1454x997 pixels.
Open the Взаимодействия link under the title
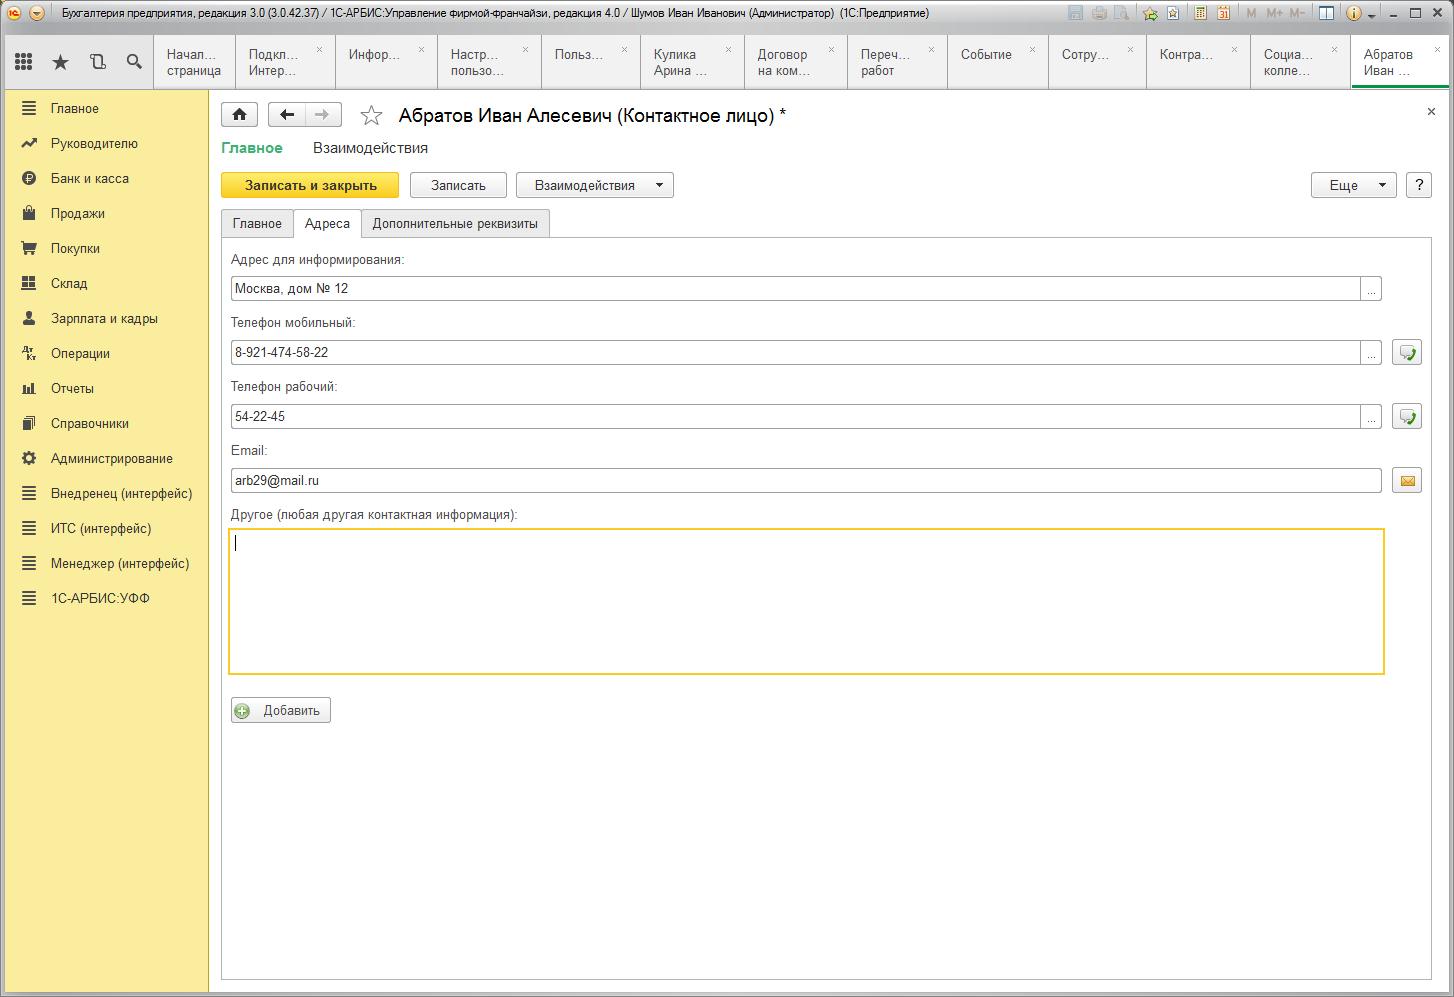(370, 148)
